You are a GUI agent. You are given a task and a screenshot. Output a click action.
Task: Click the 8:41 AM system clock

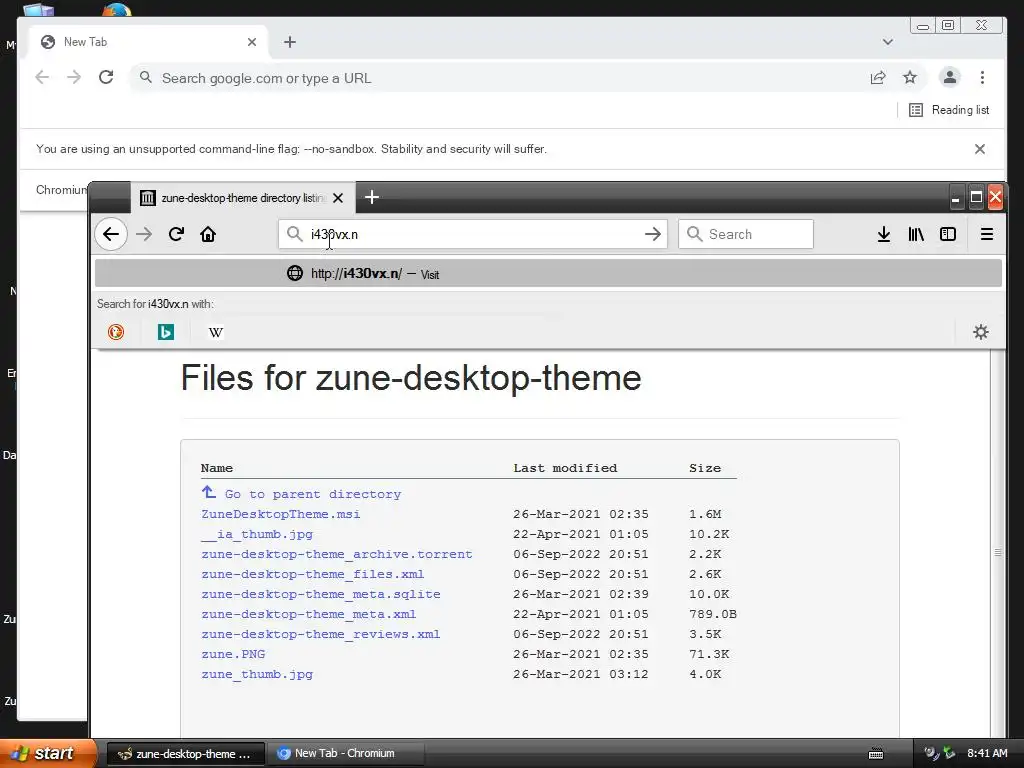pyautogui.click(x=987, y=753)
